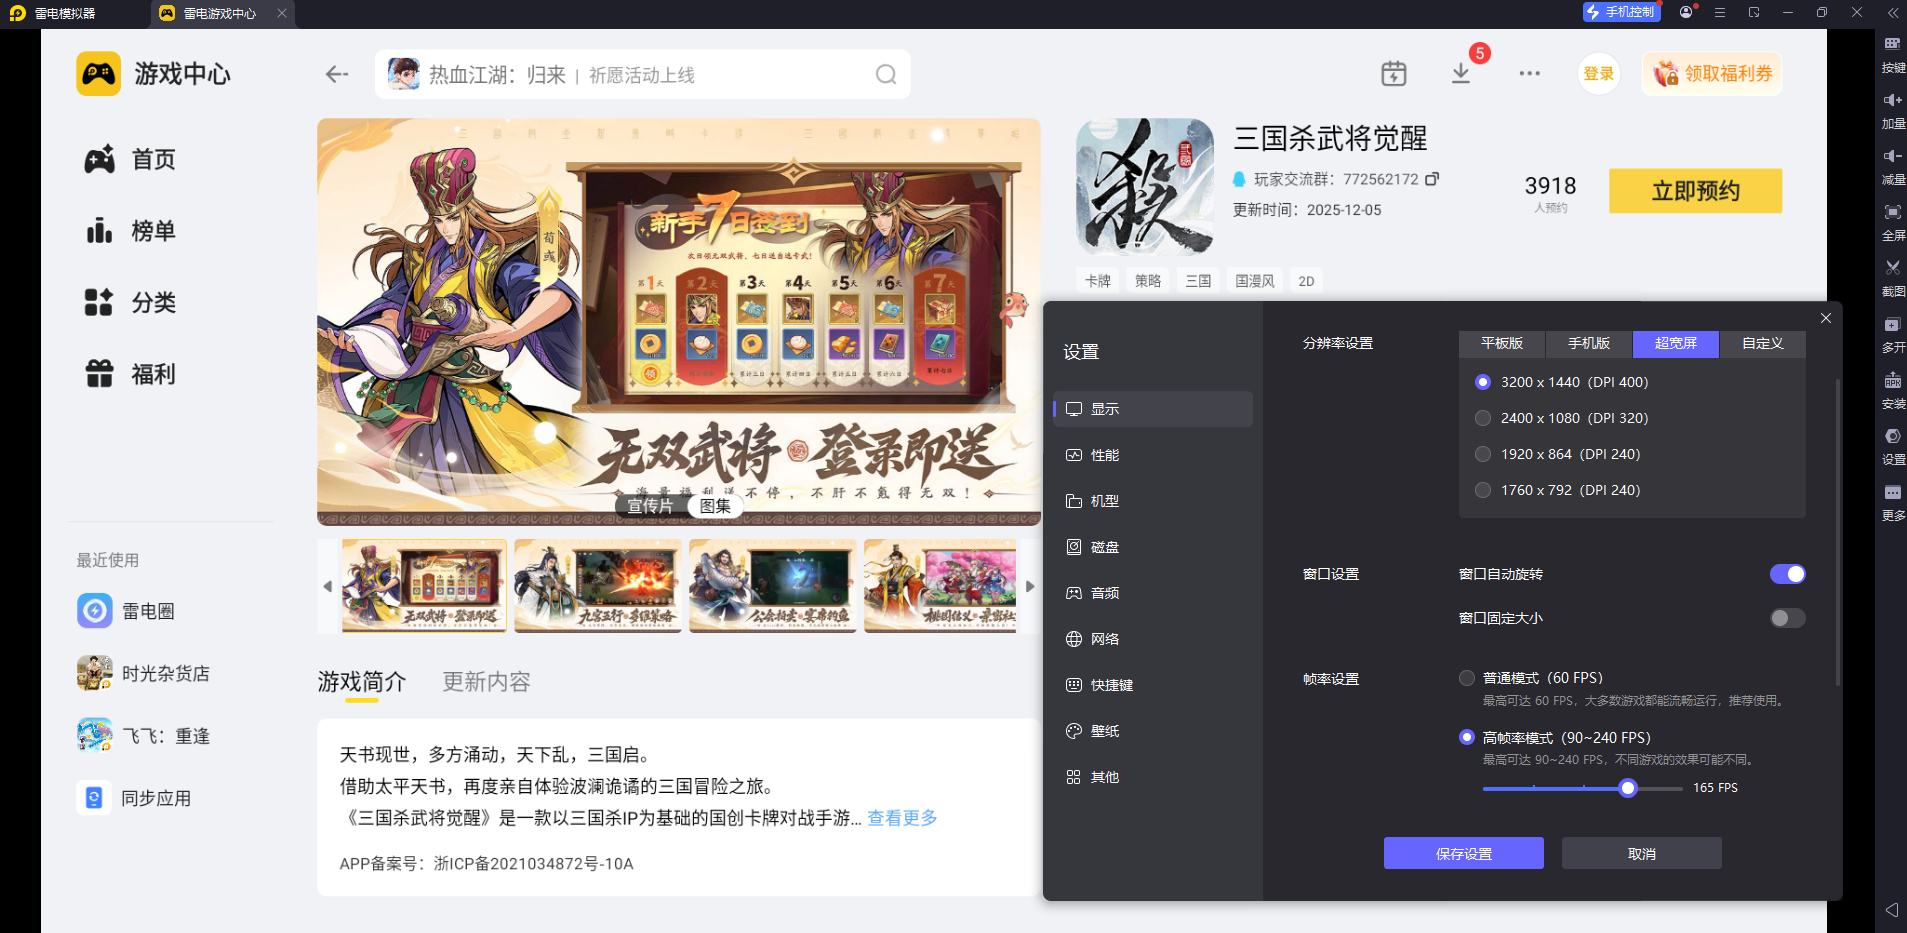Open the 更新内容 tab
1907x933 pixels.
click(487, 682)
